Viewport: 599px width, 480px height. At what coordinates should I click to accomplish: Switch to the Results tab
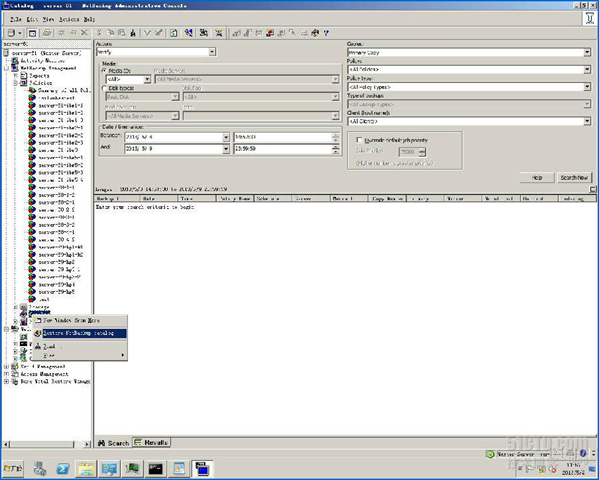point(152,443)
